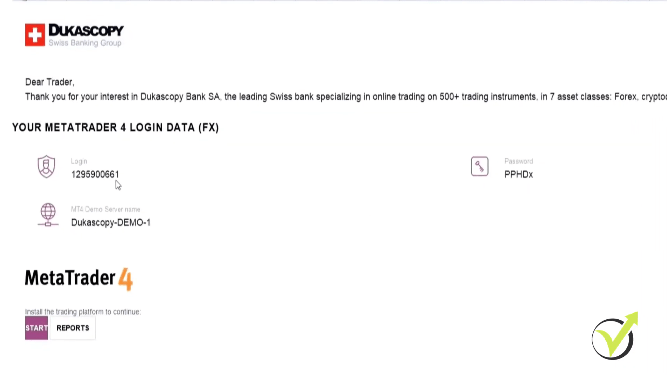The height and width of the screenshot is (375, 667).
Task: Open the REPORTS button
Action: click(73, 328)
